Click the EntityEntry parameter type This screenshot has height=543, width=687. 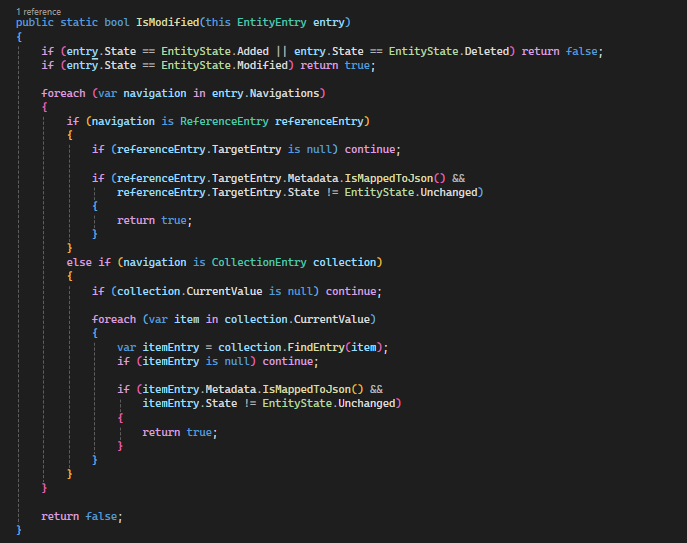(x=272, y=22)
